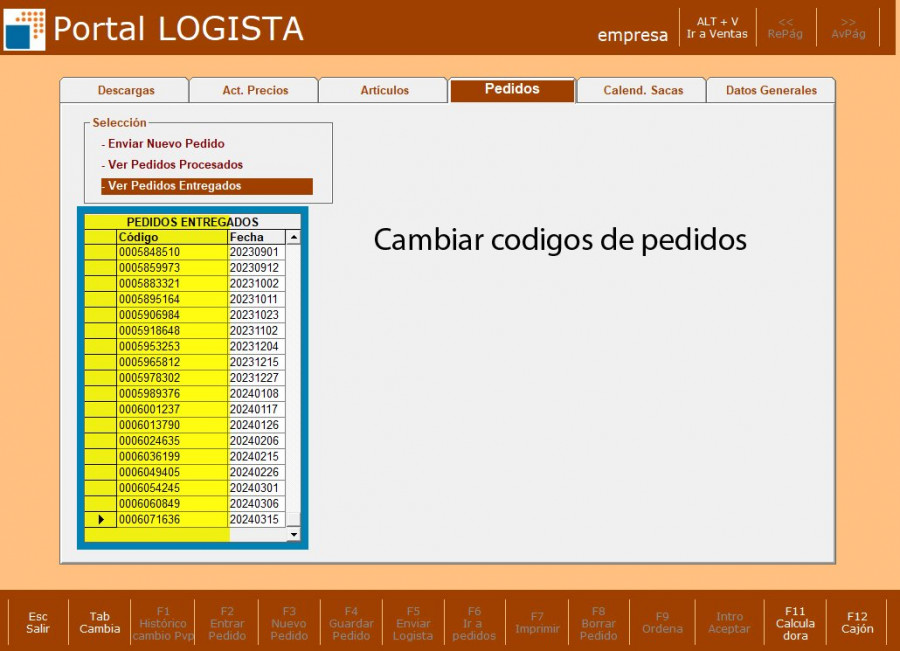Open the F11 Calculadora button
This screenshot has width=900, height=651.
pos(795,623)
